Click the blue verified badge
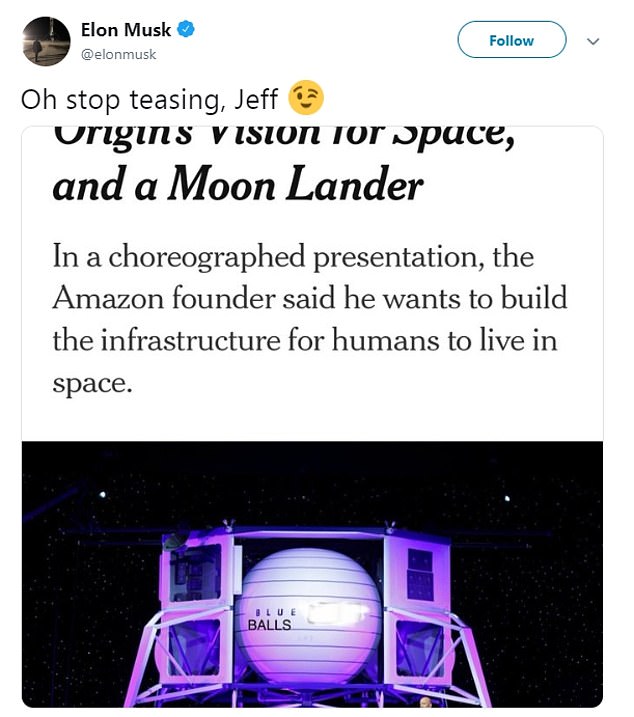 (x=186, y=29)
